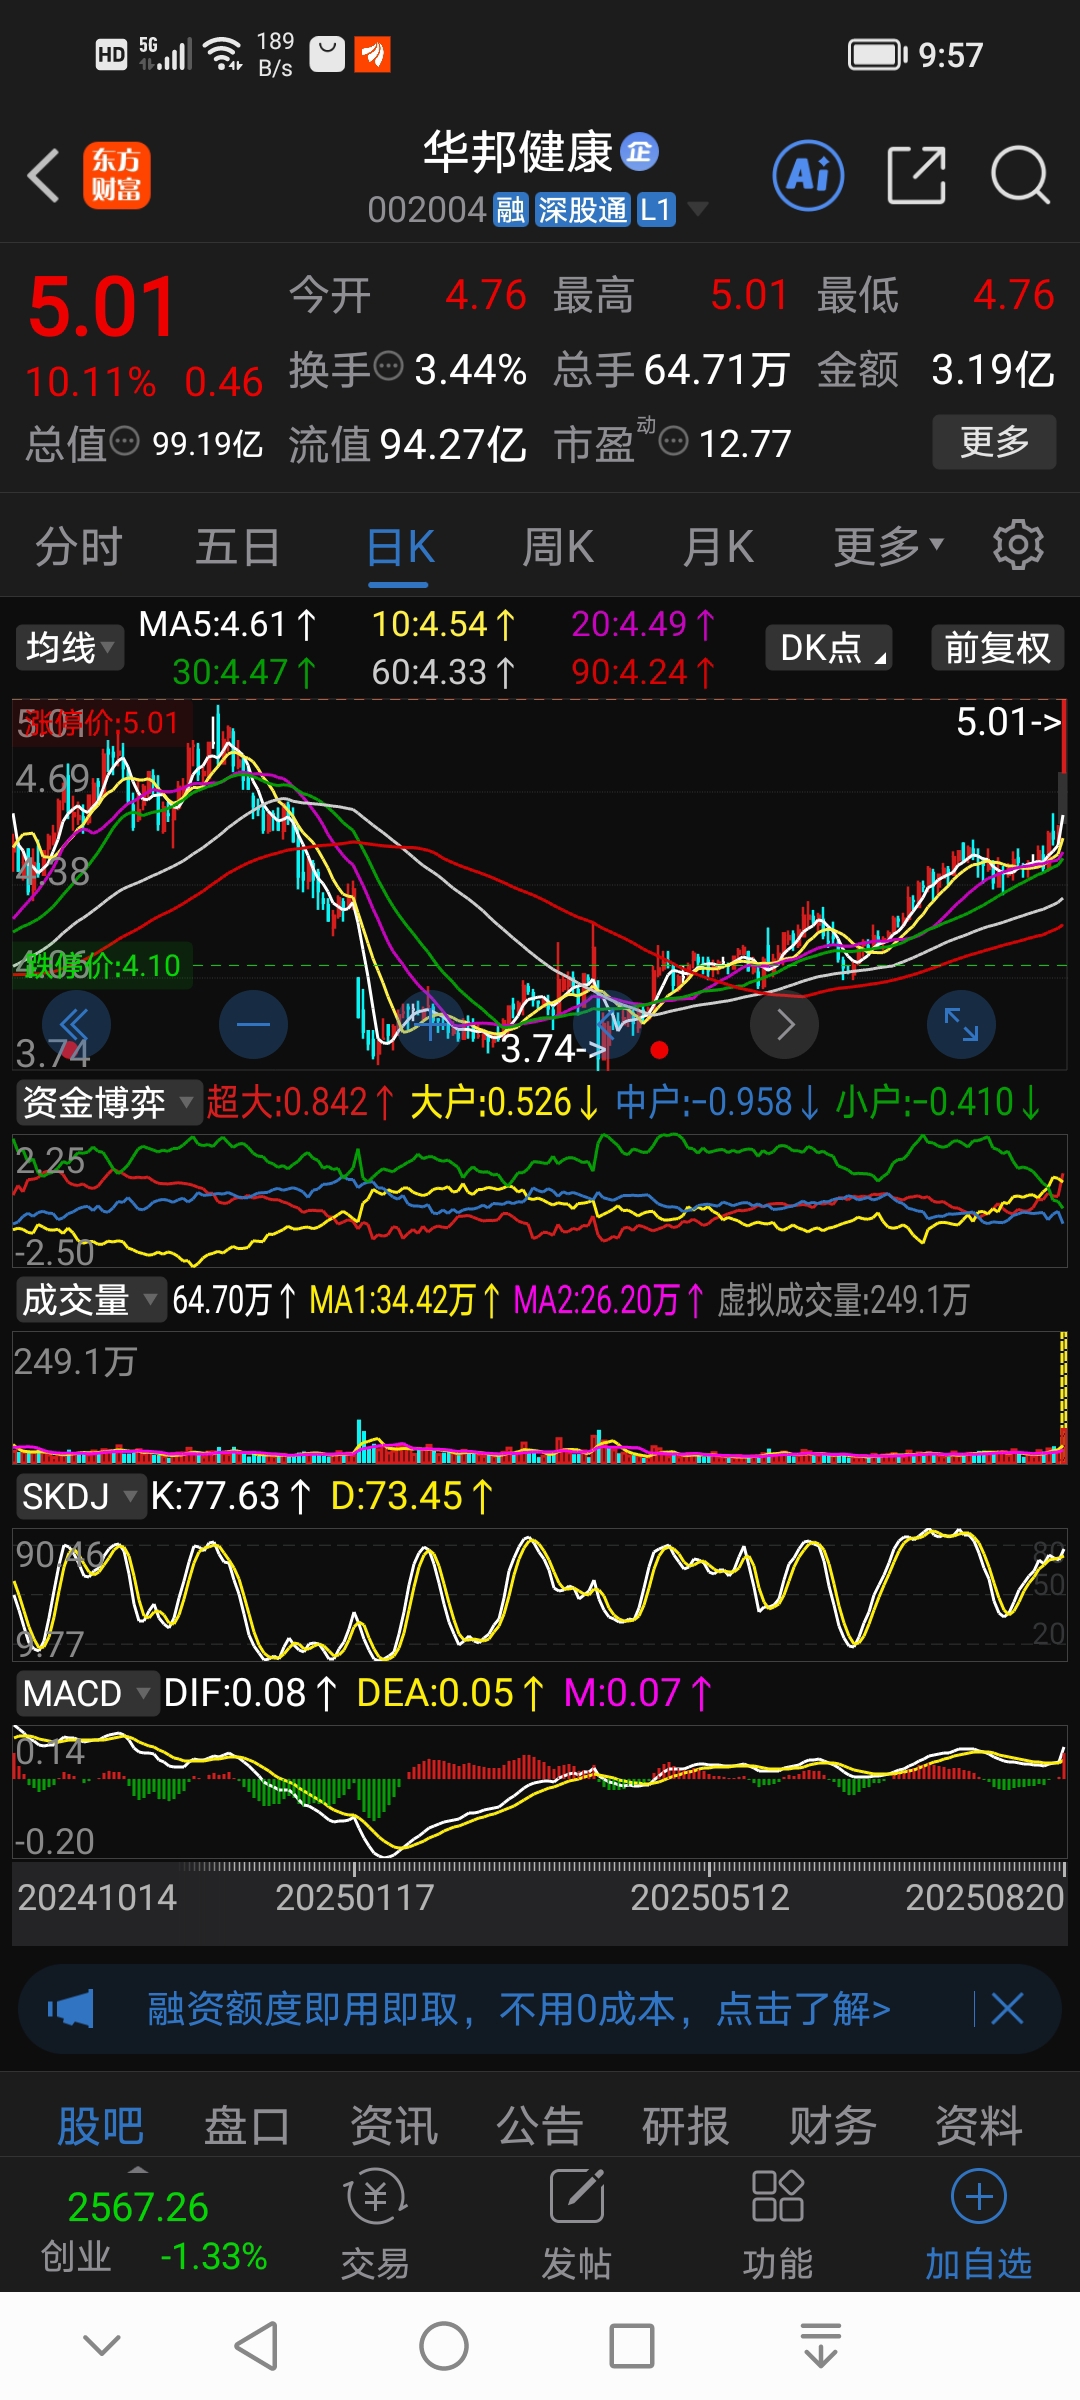Image resolution: width=1080 pixels, height=2400 pixels.
Task: Tap info icon beside 市盈
Action: pyautogui.click(x=674, y=441)
